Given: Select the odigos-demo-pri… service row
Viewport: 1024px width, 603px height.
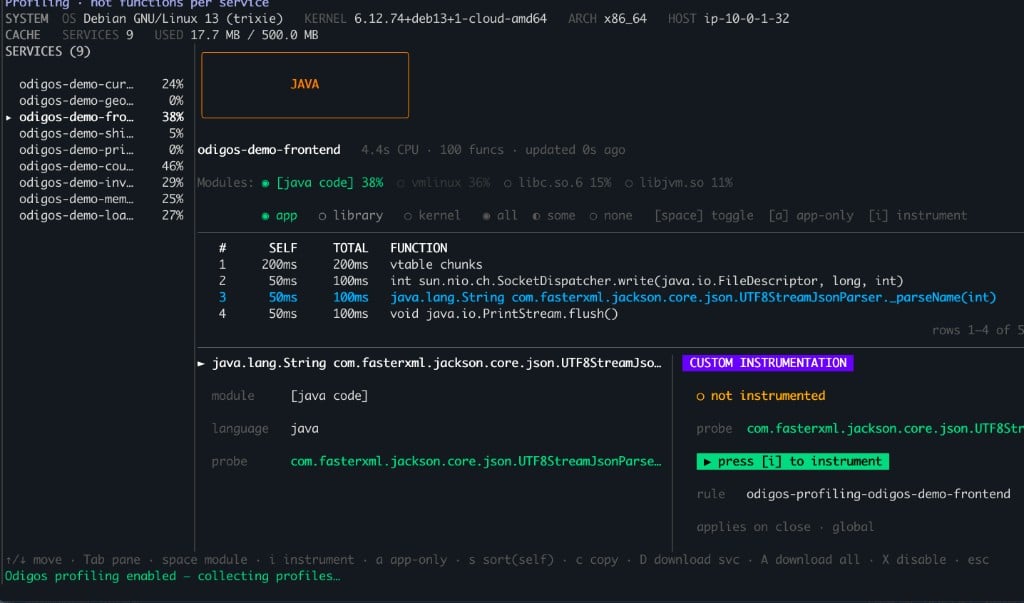Looking at the screenshot, I should pyautogui.click(x=101, y=150).
